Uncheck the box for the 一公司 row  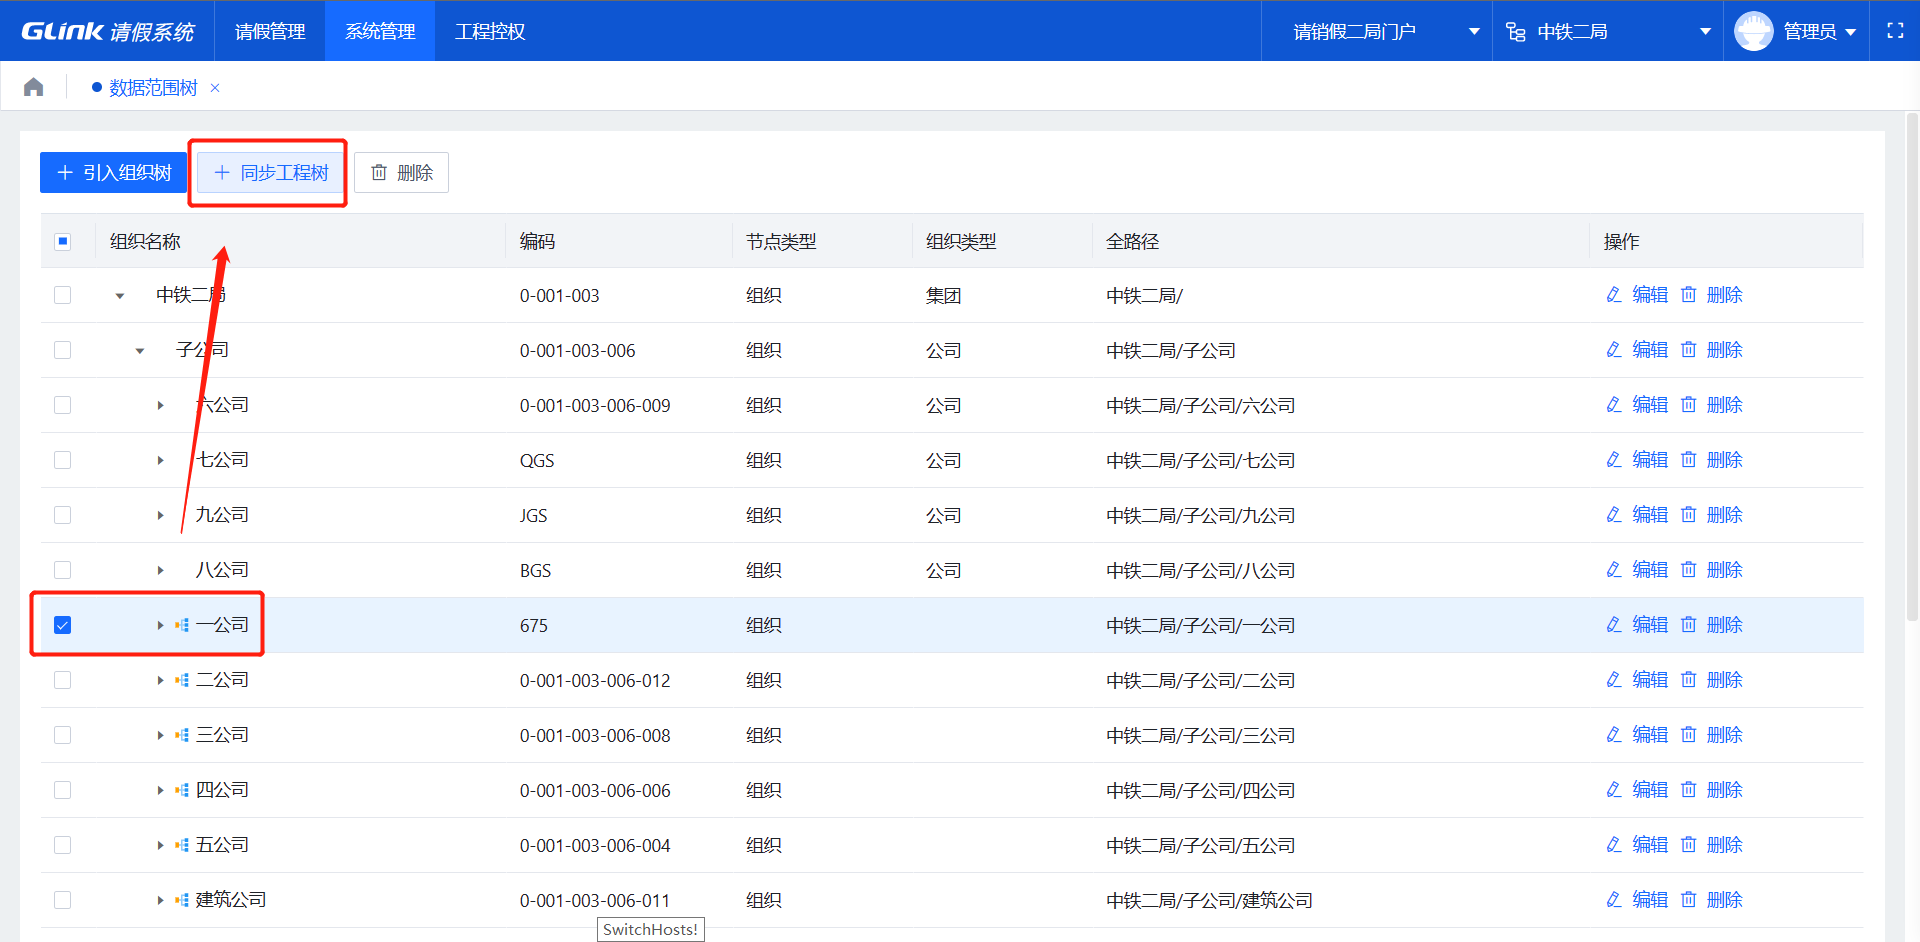pyautogui.click(x=63, y=625)
